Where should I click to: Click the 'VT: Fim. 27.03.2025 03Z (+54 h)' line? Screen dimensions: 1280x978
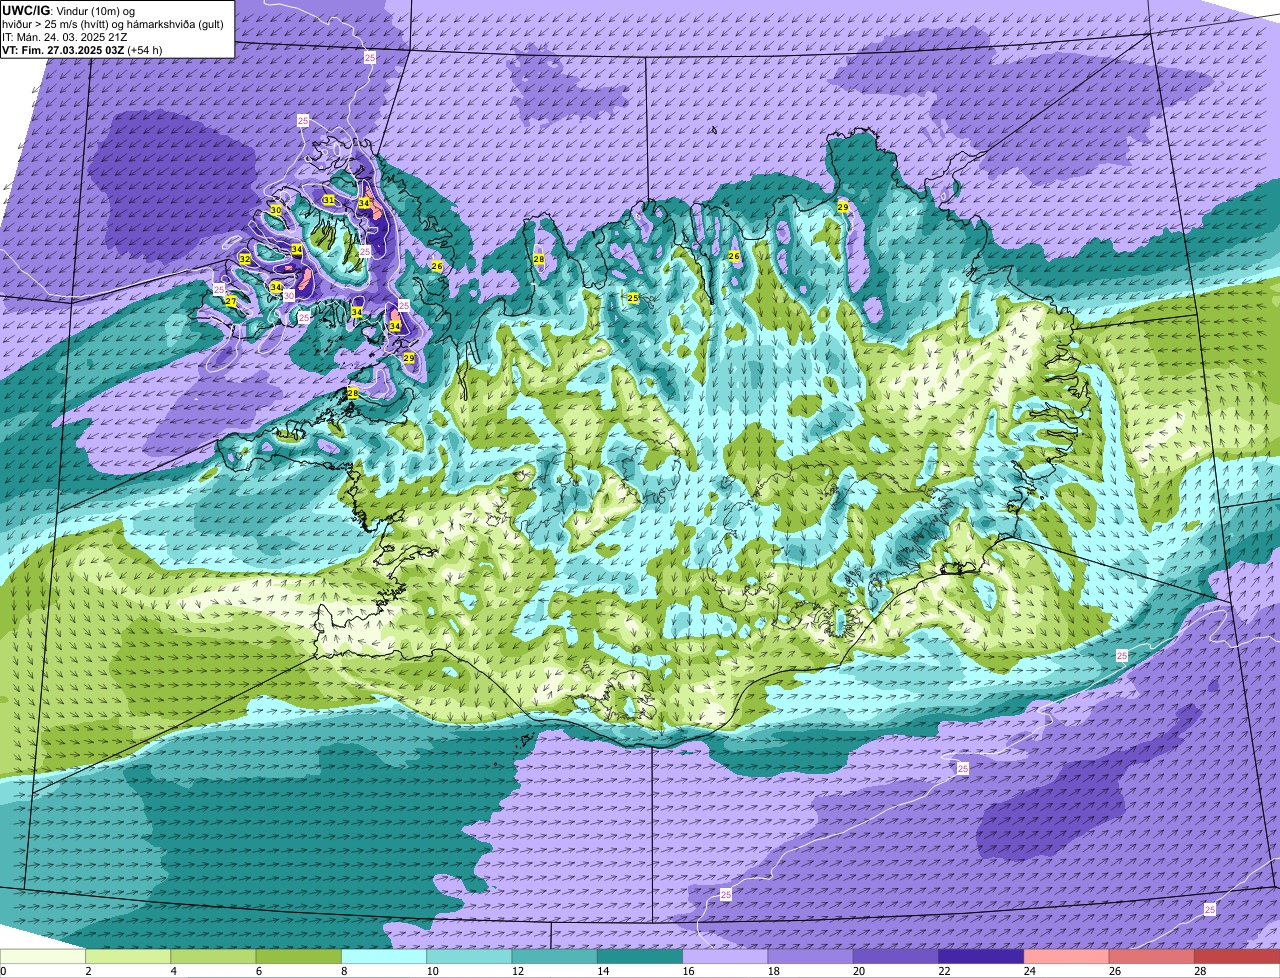[82, 49]
